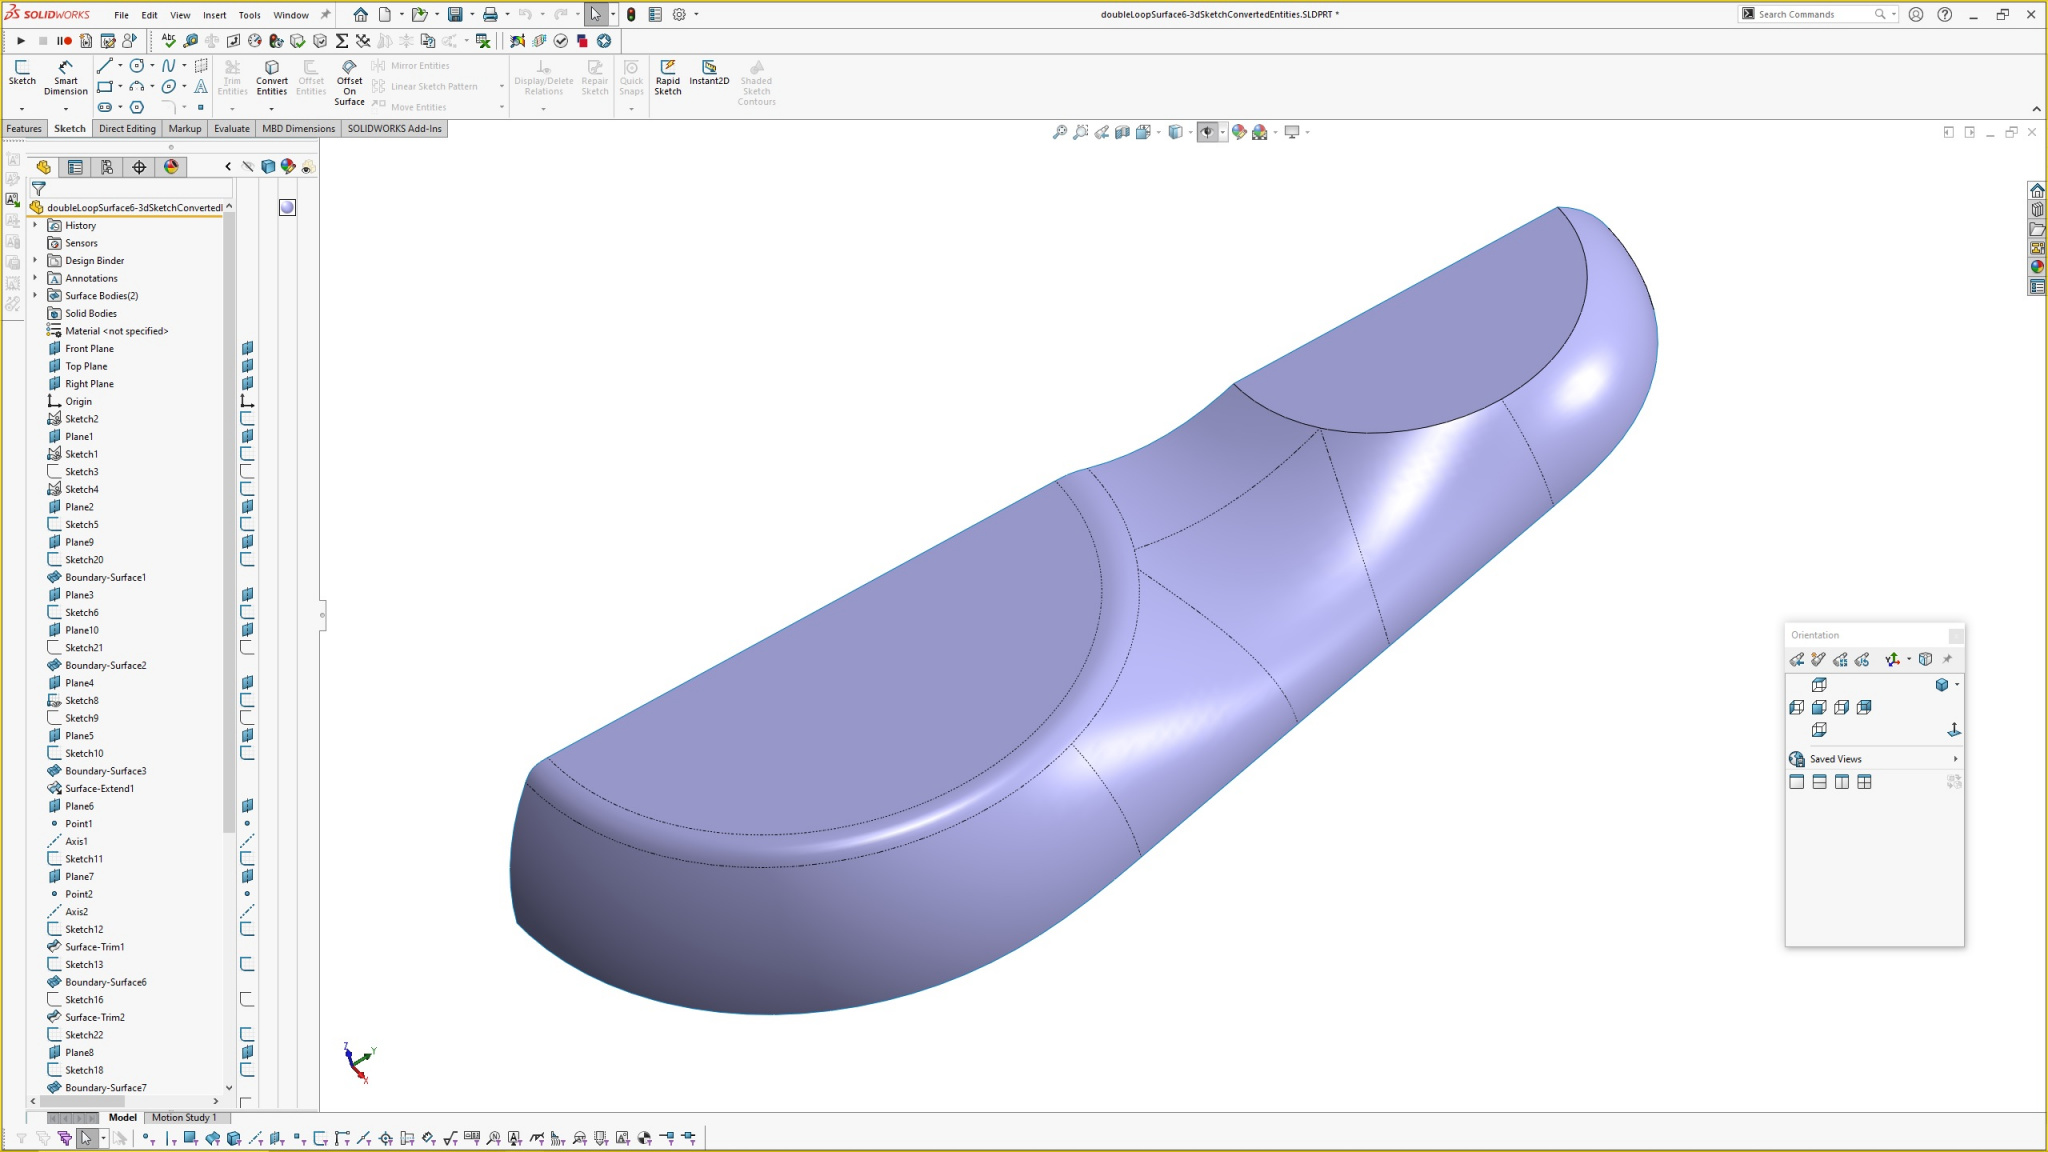The width and height of the screenshot is (2048, 1152).
Task: Expand the Design Binder node
Action: 35,260
